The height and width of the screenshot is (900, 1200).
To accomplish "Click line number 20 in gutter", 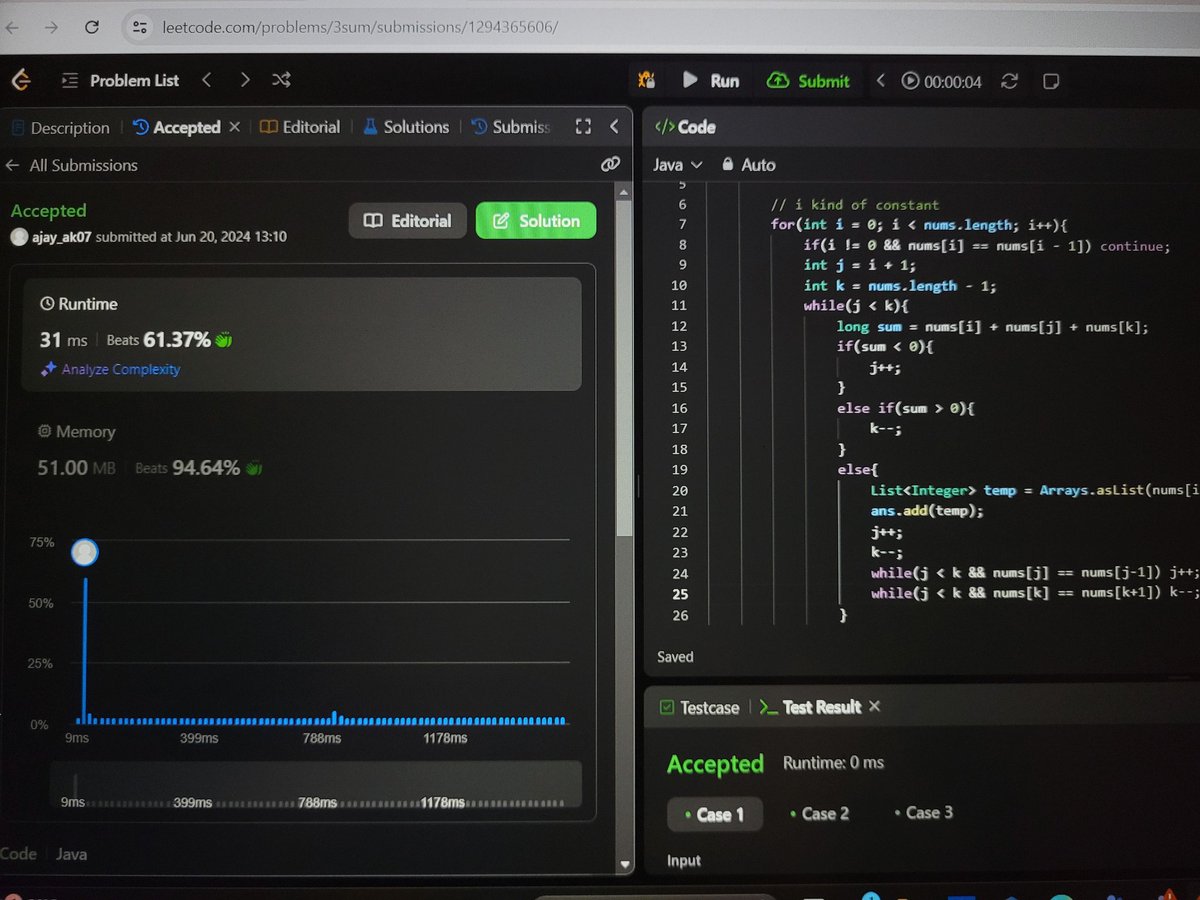I will [x=679, y=491].
